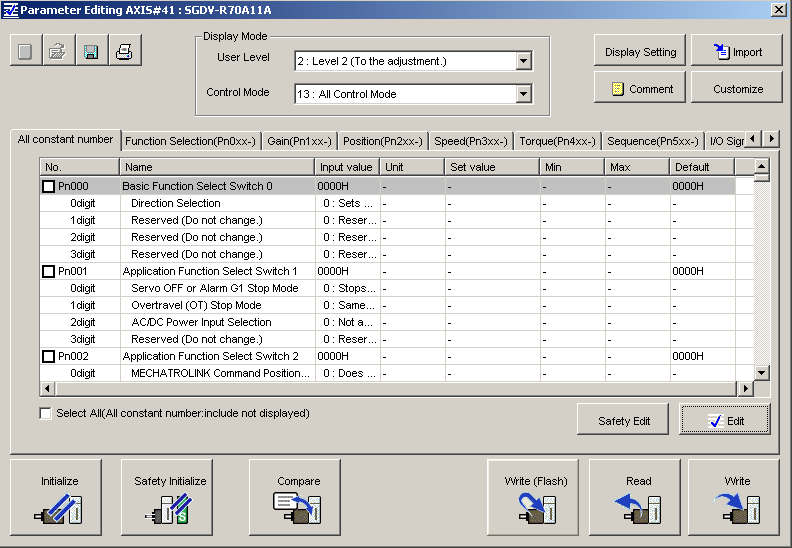Click the Default column header
Viewport: 792px width, 548px height.
pos(702,167)
